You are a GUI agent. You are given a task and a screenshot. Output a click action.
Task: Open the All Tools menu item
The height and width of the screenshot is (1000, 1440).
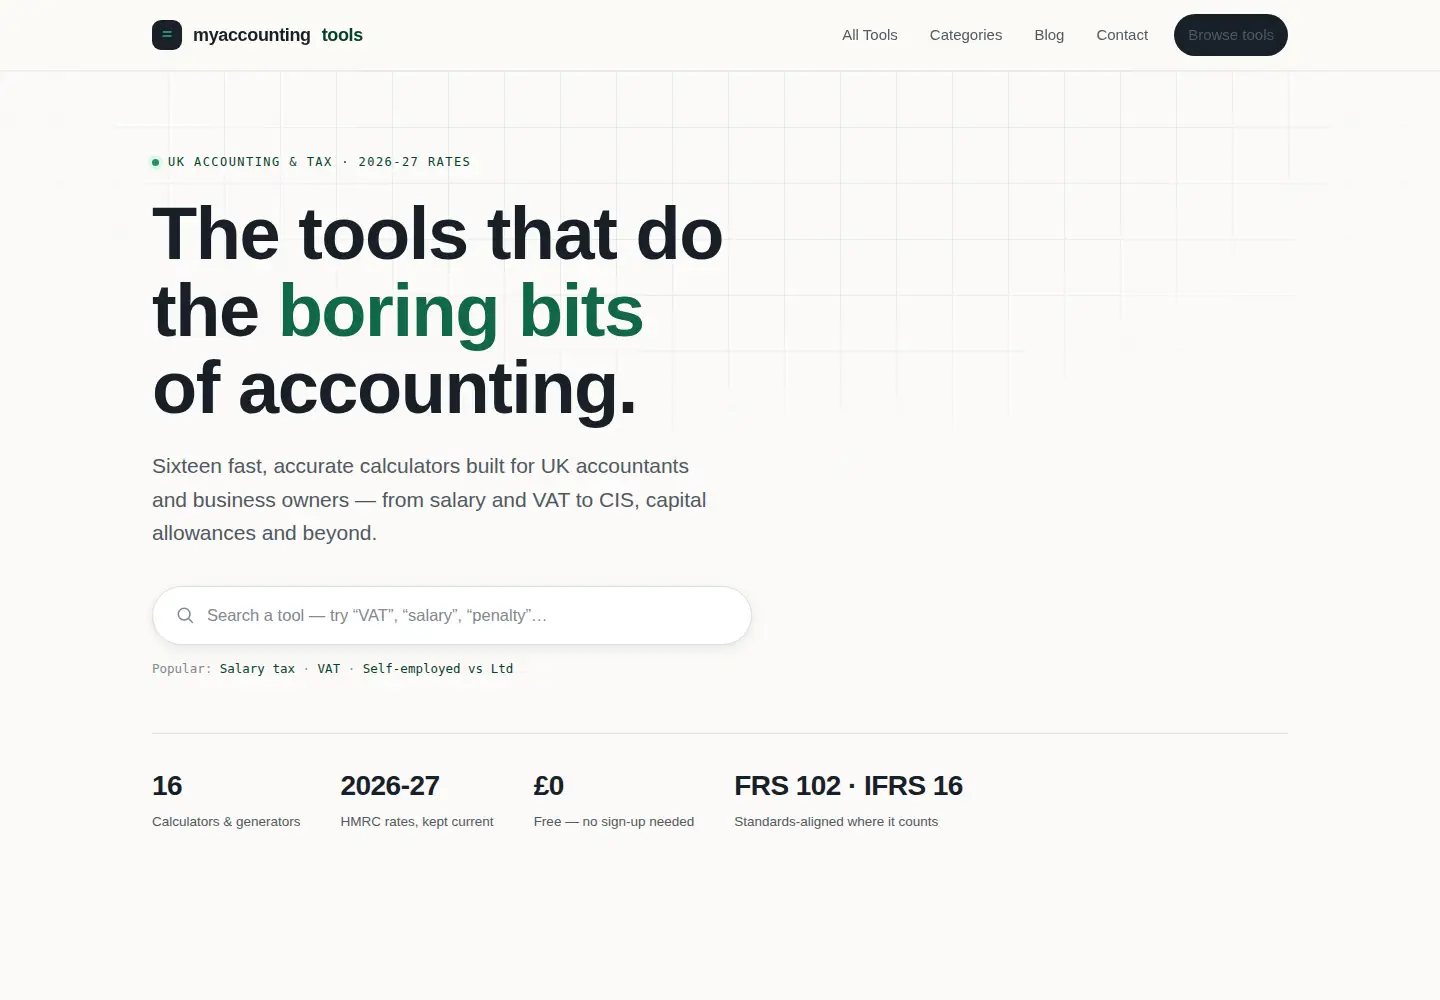[870, 35]
